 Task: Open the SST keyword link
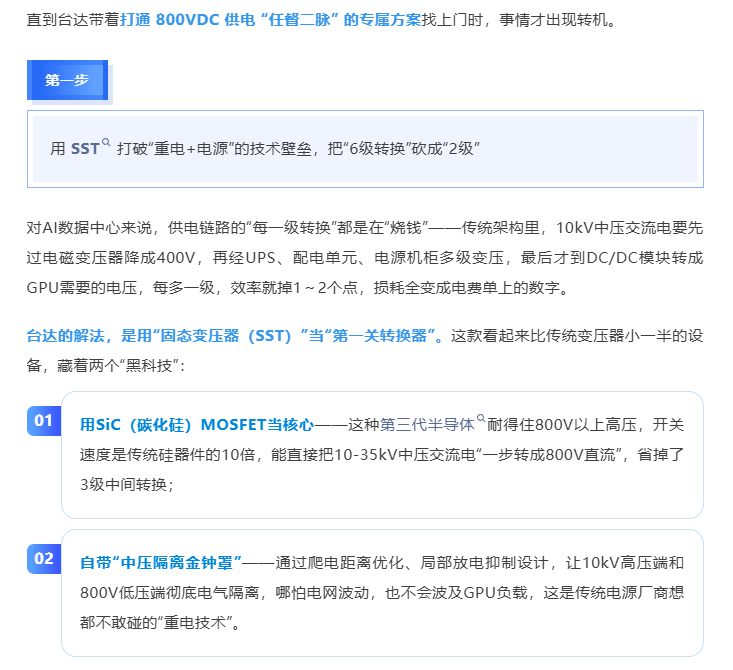point(84,149)
